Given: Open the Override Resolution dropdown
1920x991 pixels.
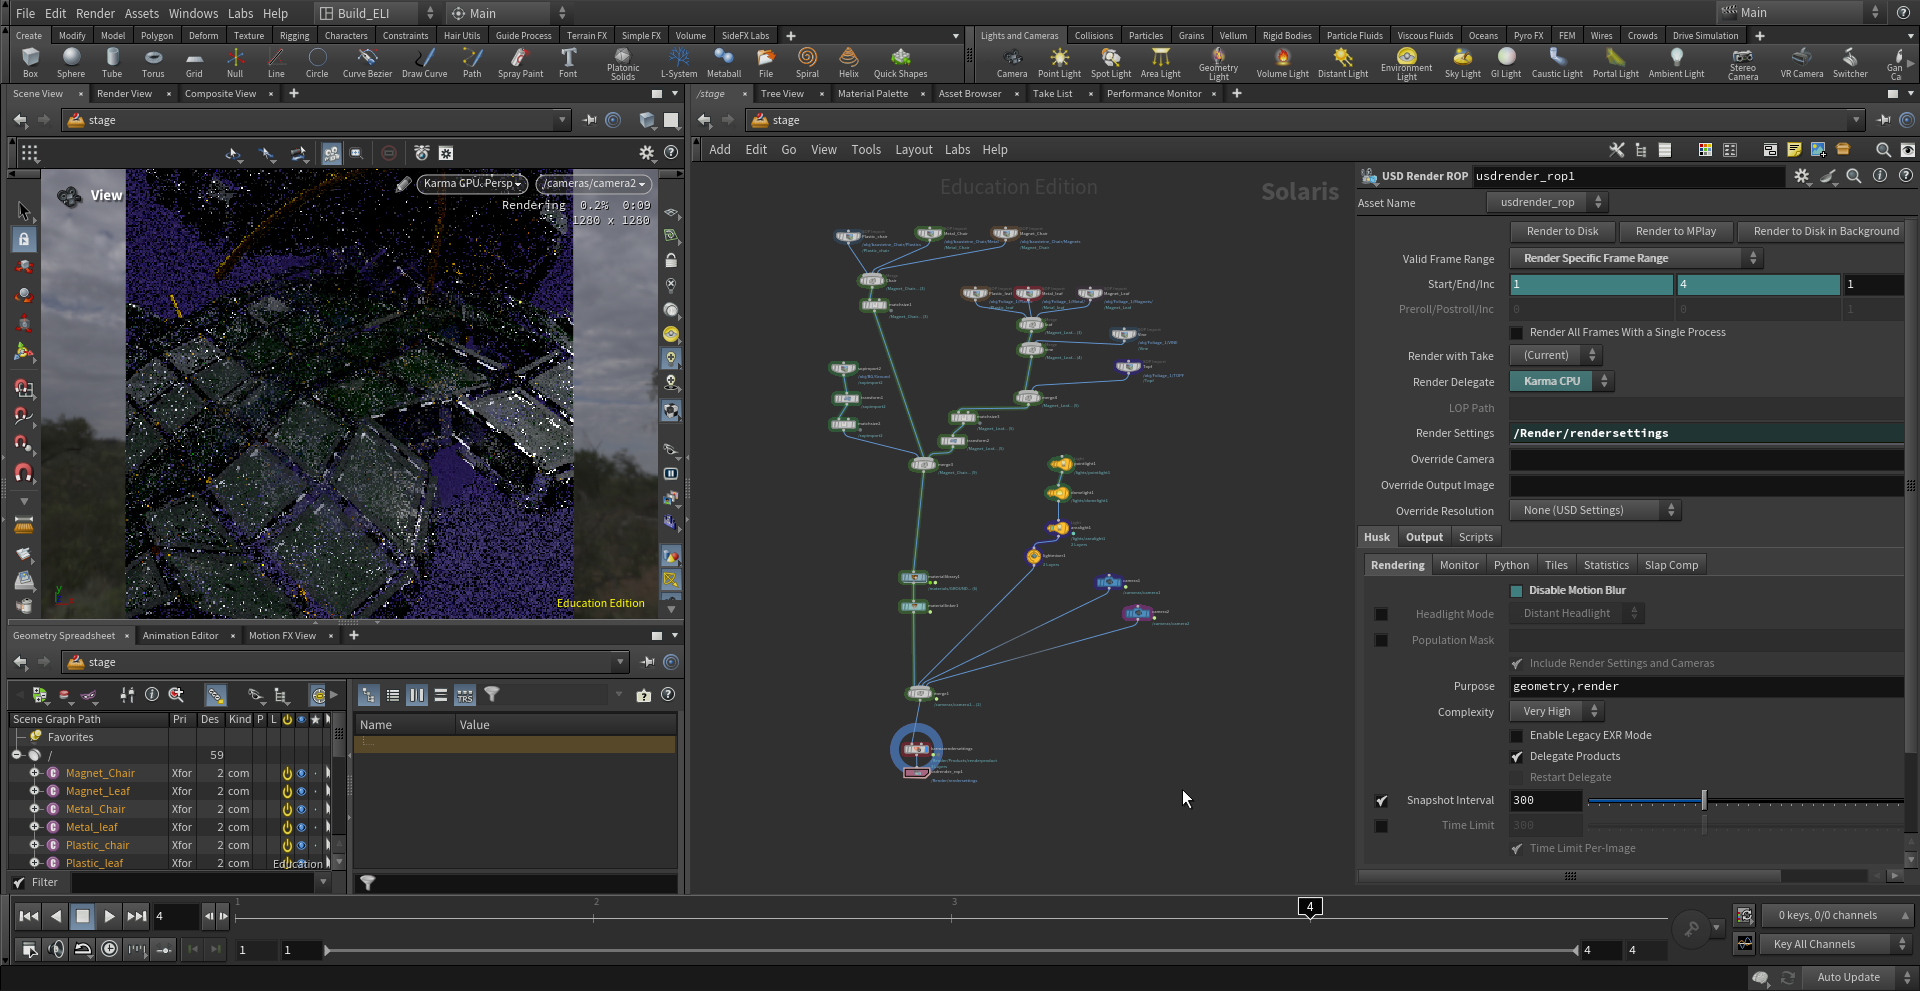Looking at the screenshot, I should [1594, 511].
